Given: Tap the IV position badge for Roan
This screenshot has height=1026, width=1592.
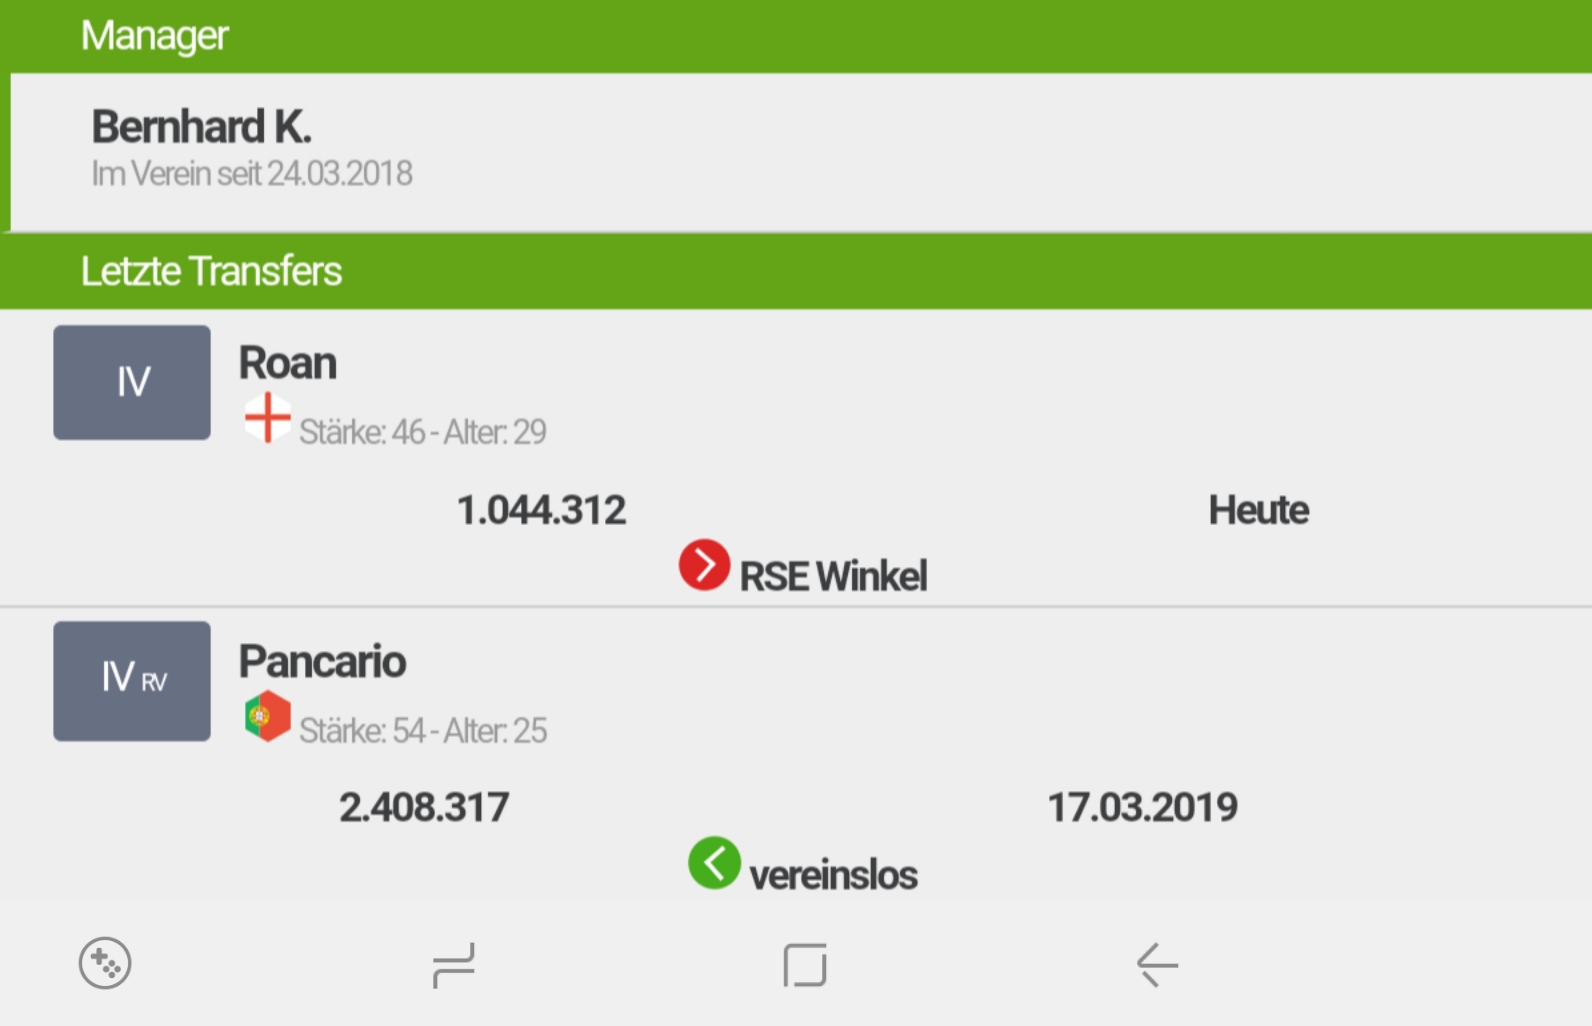Looking at the screenshot, I should (132, 382).
